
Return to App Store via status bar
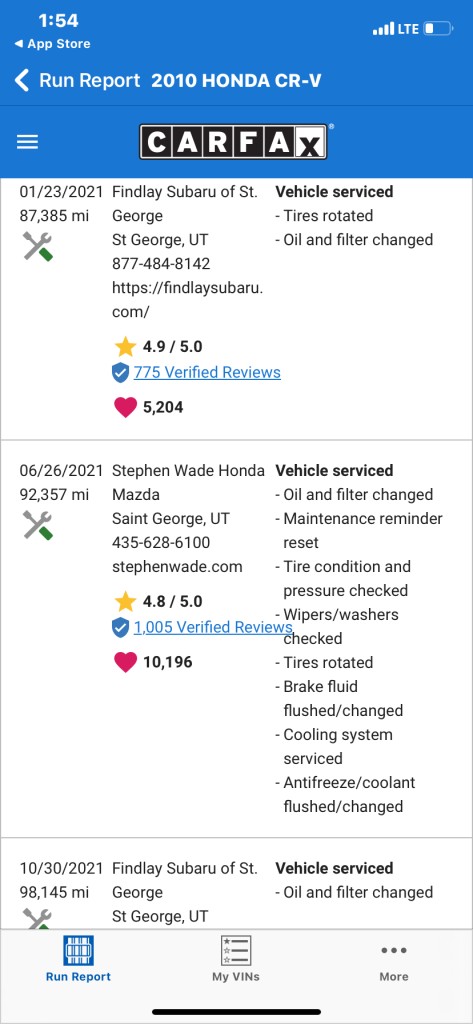52,44
